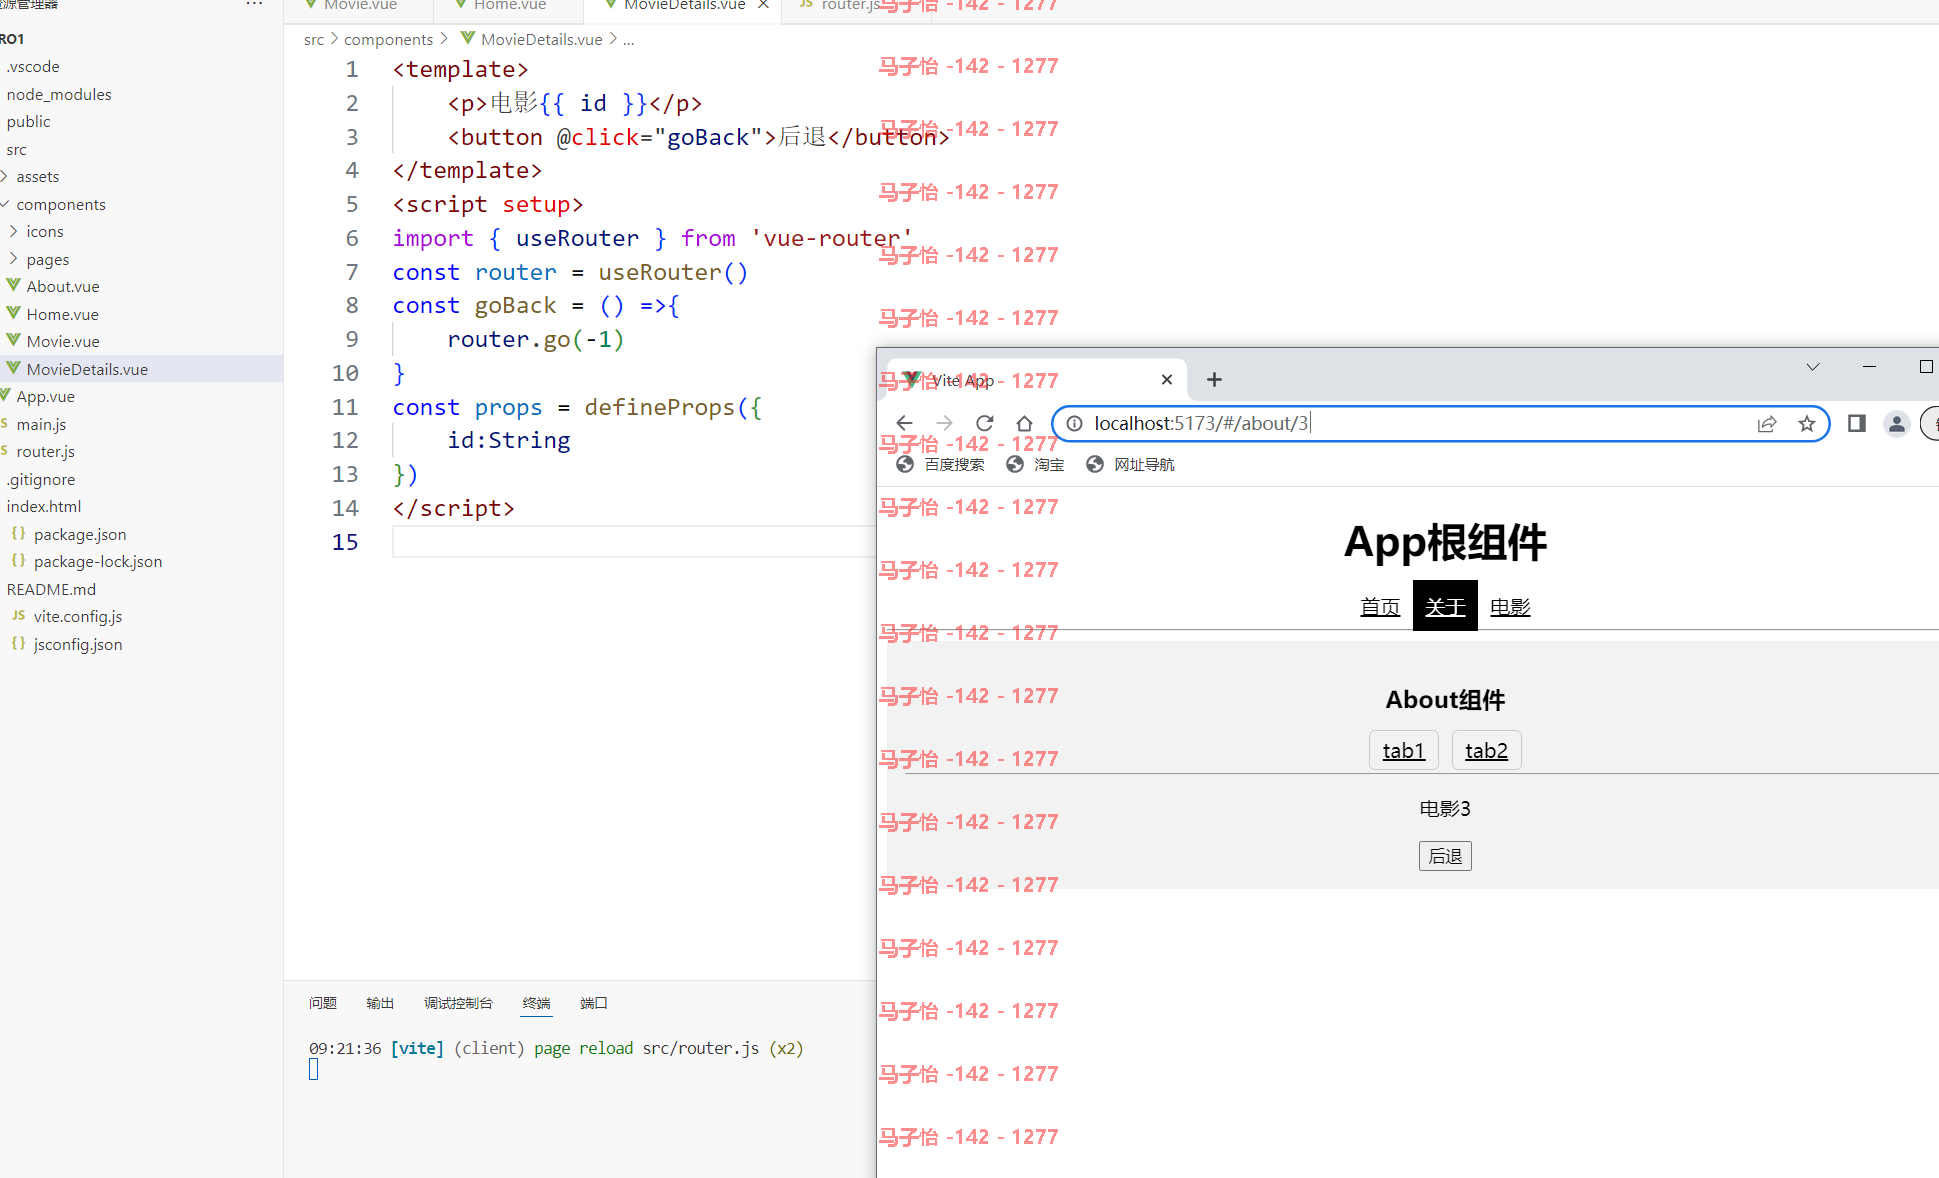The height and width of the screenshot is (1178, 1939).
Task: Open the 百度搜索 bookmark
Action: tap(940, 464)
